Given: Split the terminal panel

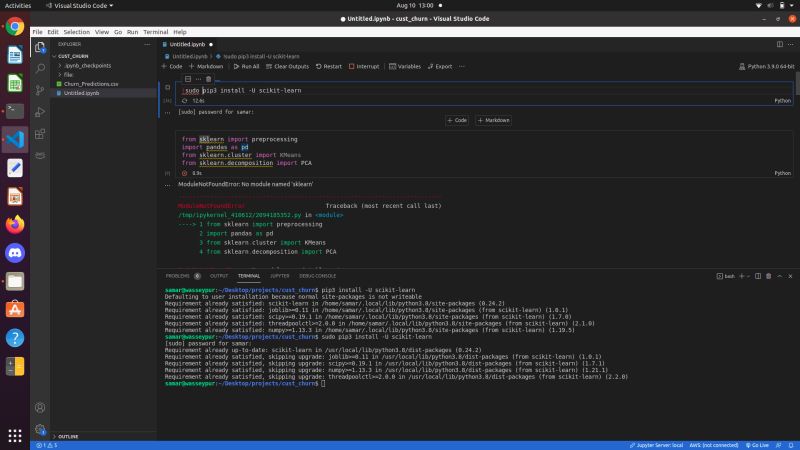Looking at the screenshot, I should pyautogui.click(x=758, y=276).
